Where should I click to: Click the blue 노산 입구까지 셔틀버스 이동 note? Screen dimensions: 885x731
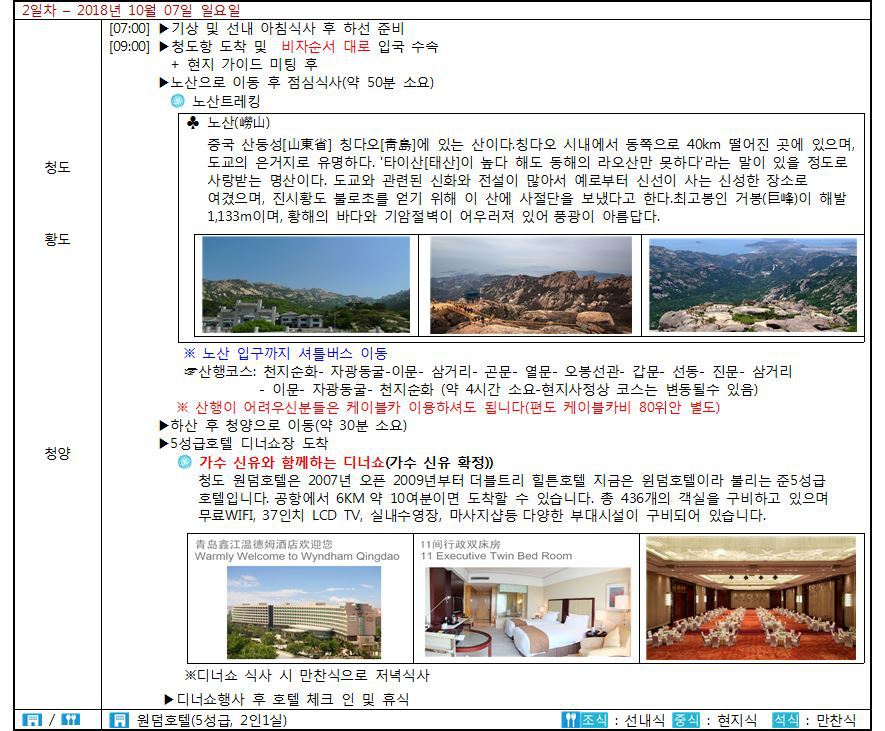tap(285, 353)
